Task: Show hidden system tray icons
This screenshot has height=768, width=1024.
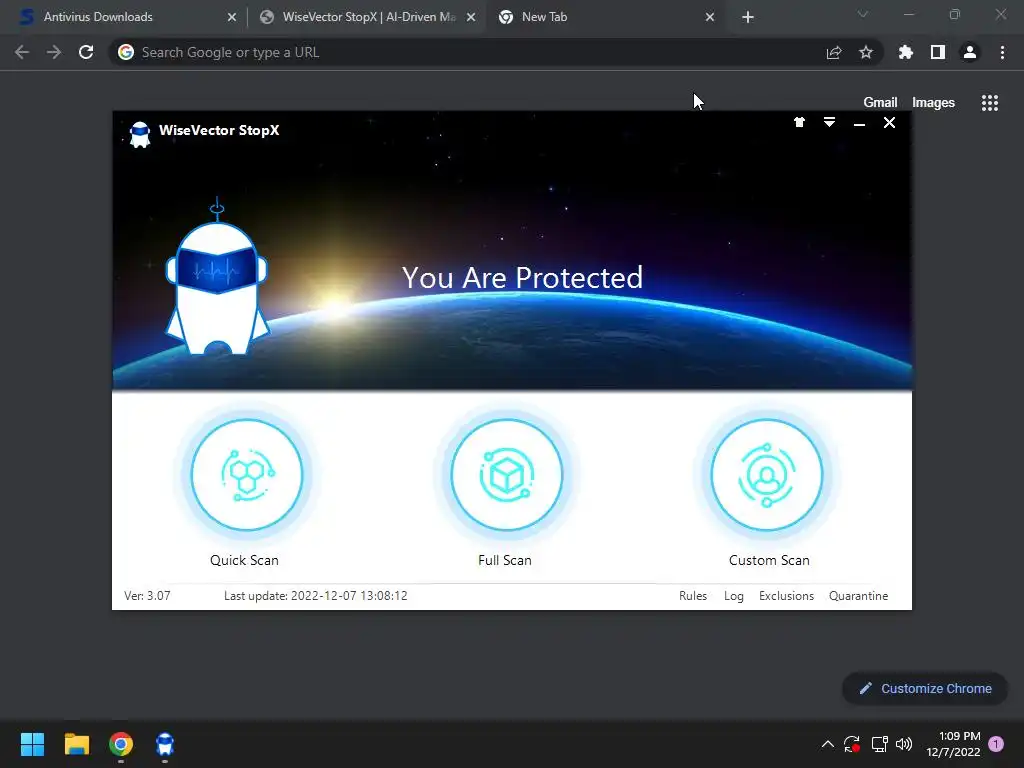Action: click(x=827, y=744)
